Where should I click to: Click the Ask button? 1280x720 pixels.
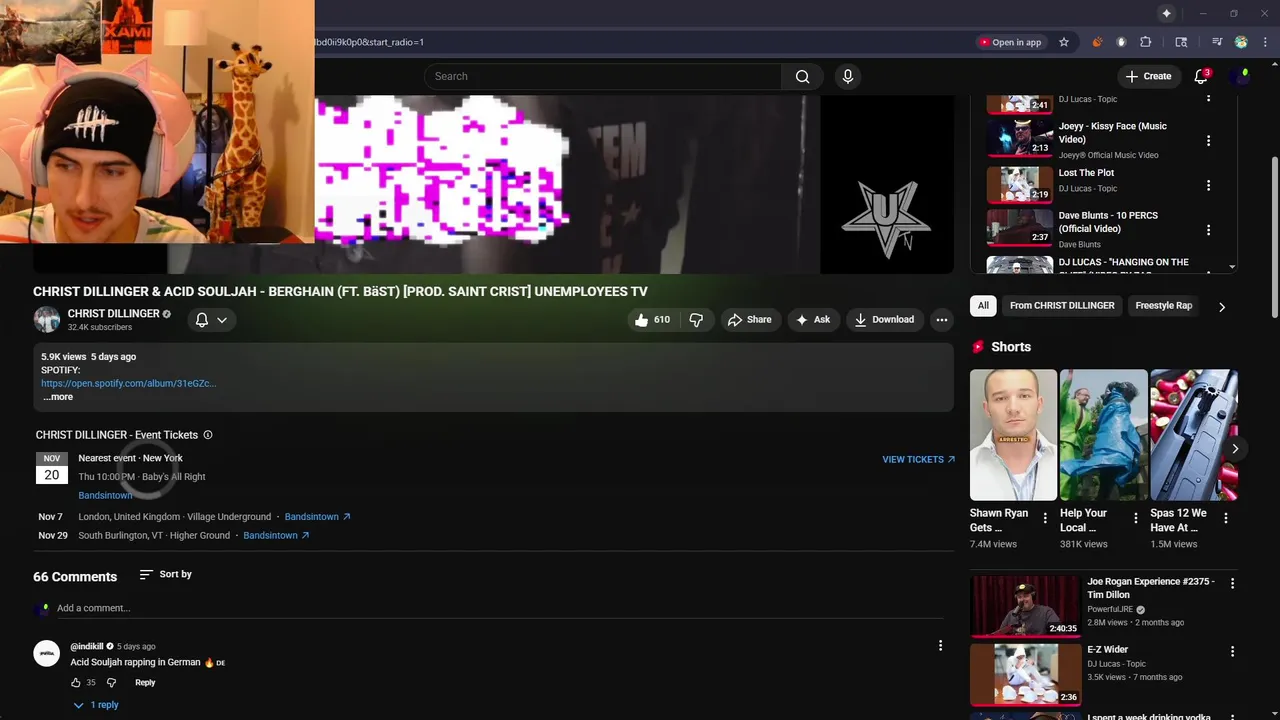pyautogui.click(x=812, y=320)
